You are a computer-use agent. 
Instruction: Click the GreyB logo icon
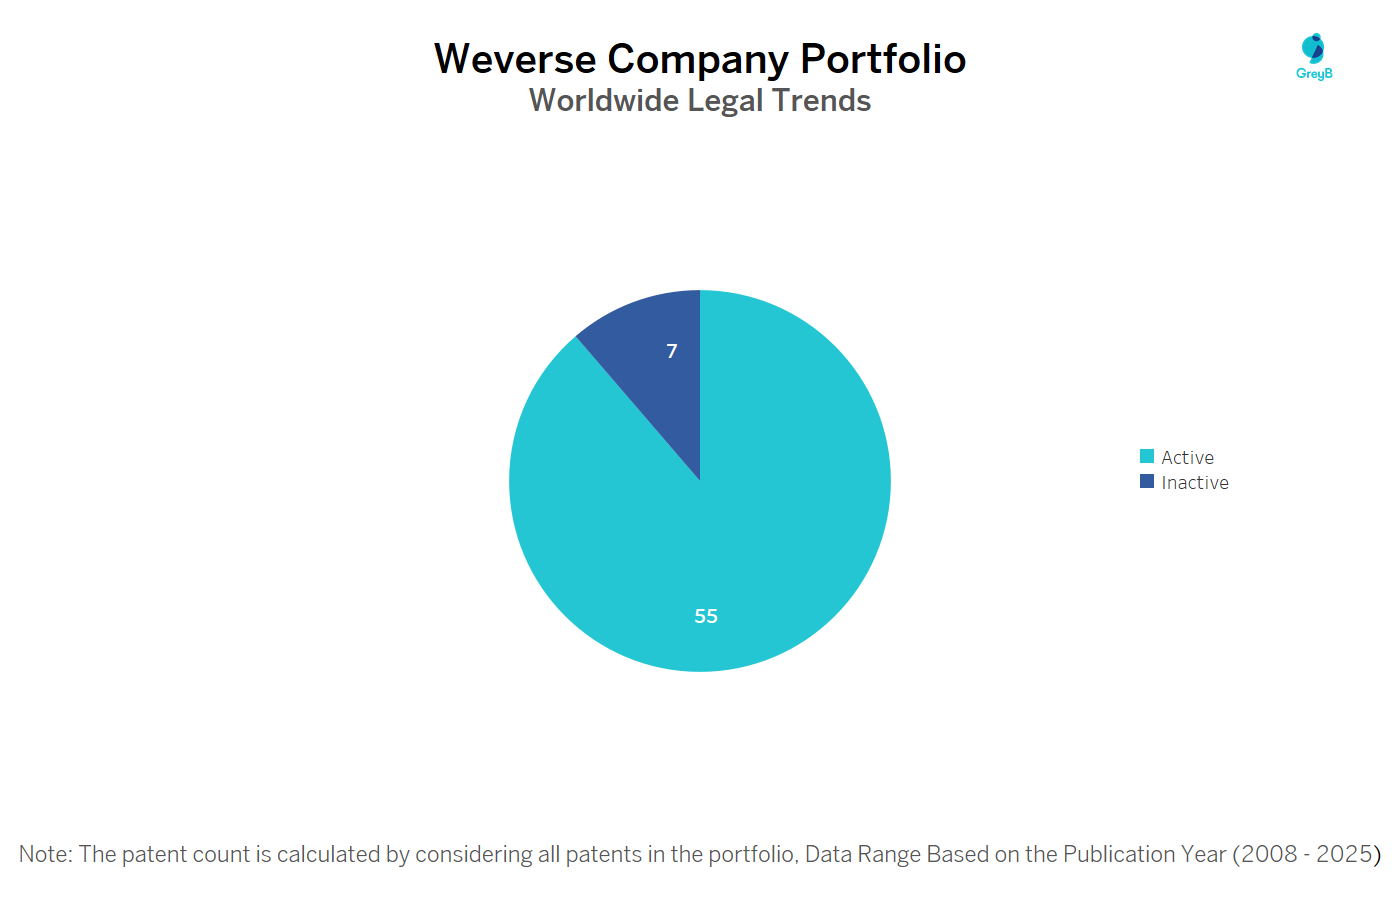coord(1313,48)
